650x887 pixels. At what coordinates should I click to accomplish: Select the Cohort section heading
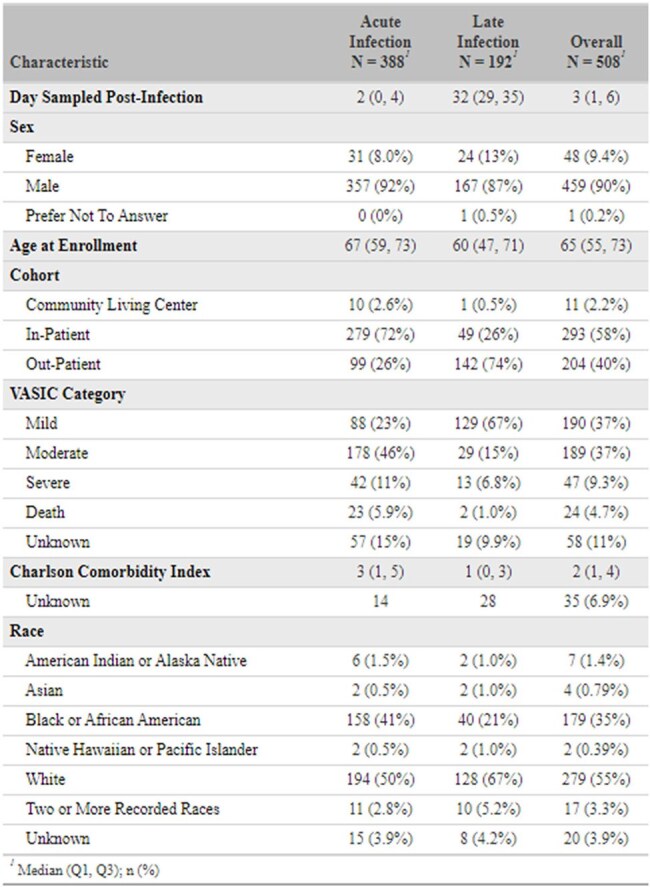[35, 275]
